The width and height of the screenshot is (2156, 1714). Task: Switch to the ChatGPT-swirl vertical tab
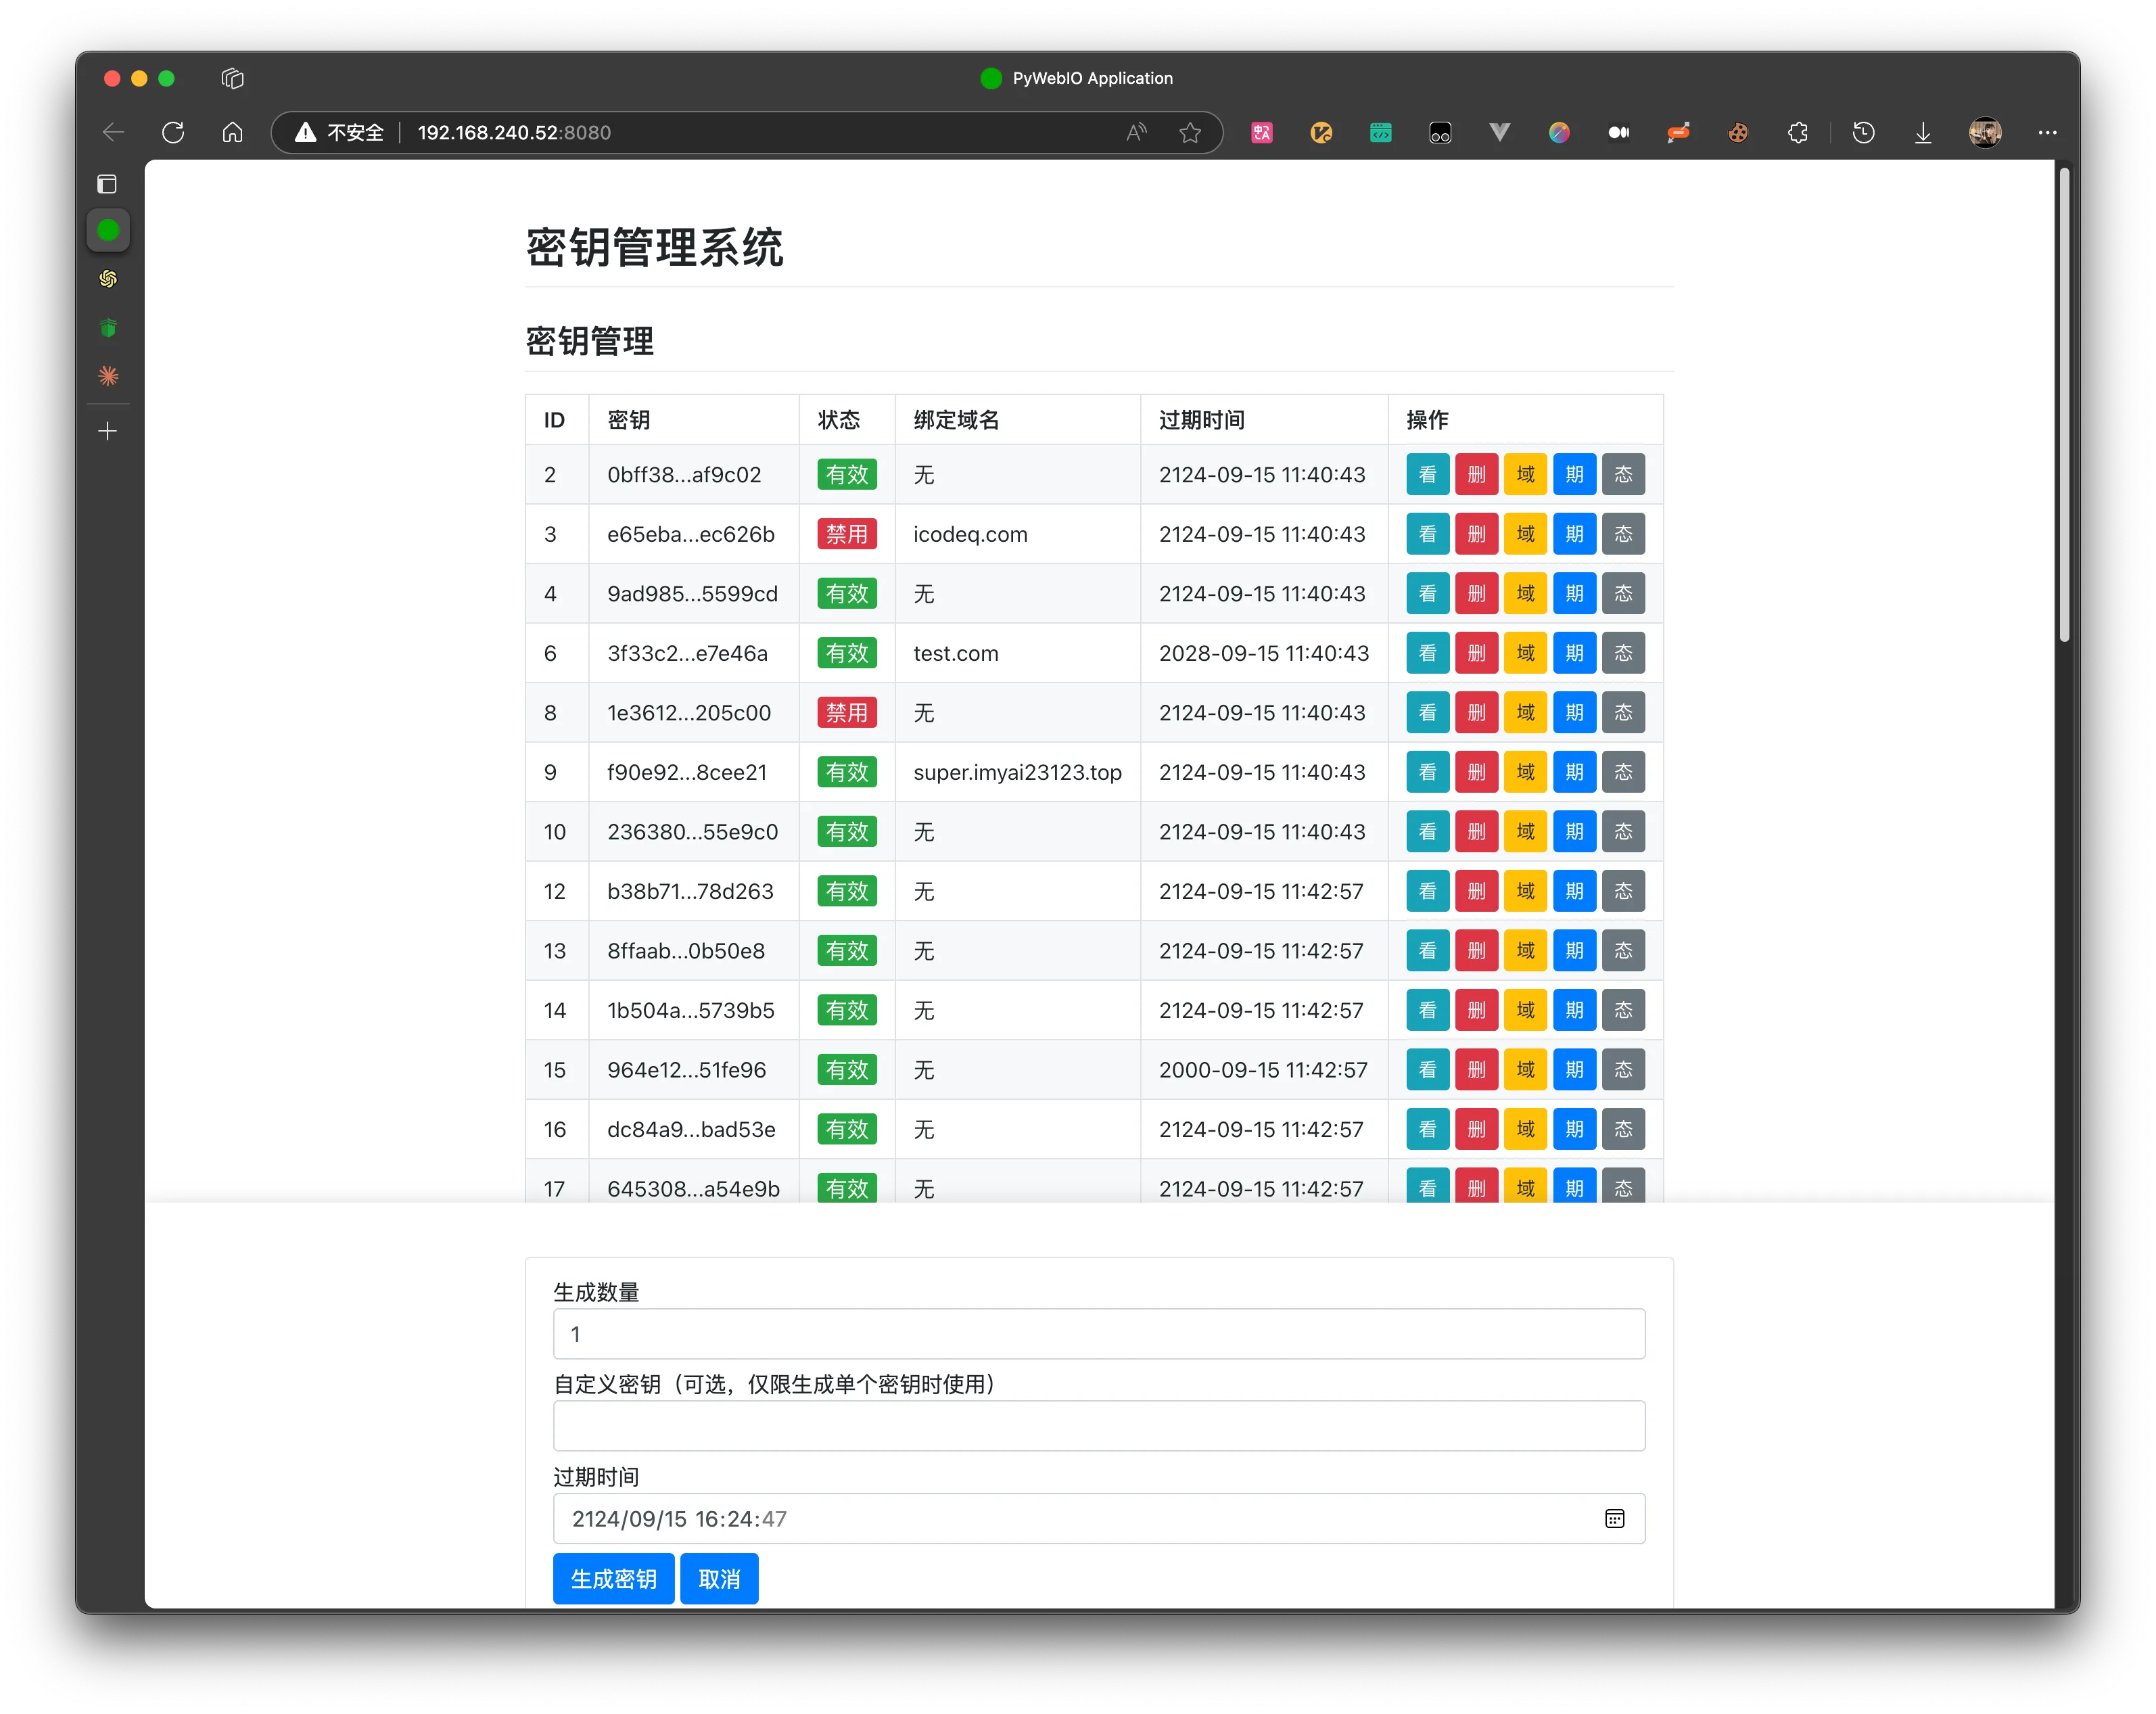tap(108, 279)
